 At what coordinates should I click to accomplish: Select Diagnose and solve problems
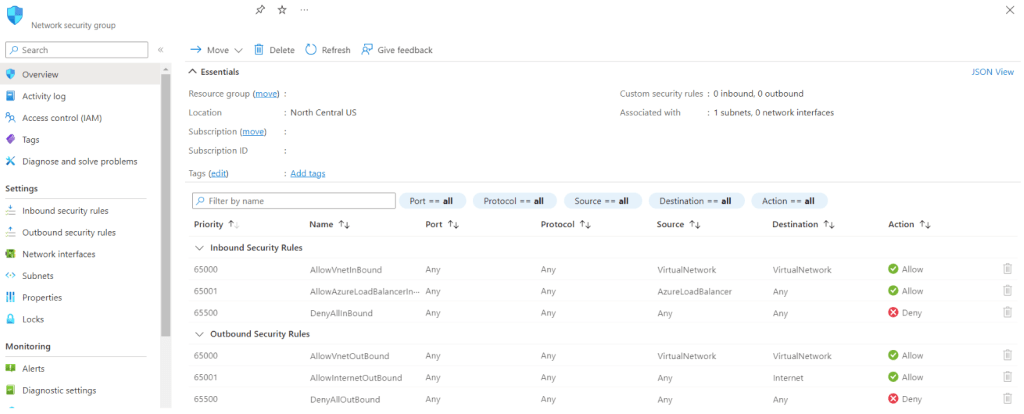tap(80, 161)
